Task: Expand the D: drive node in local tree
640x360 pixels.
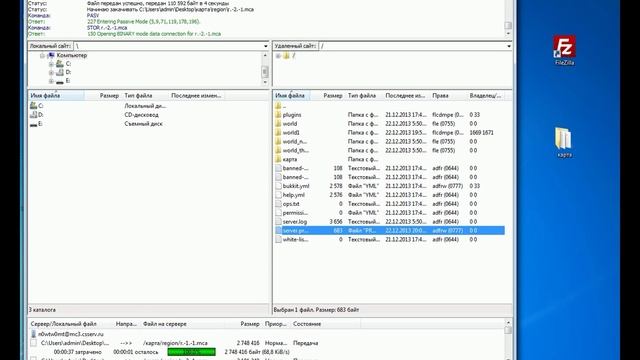Action: 51,73
